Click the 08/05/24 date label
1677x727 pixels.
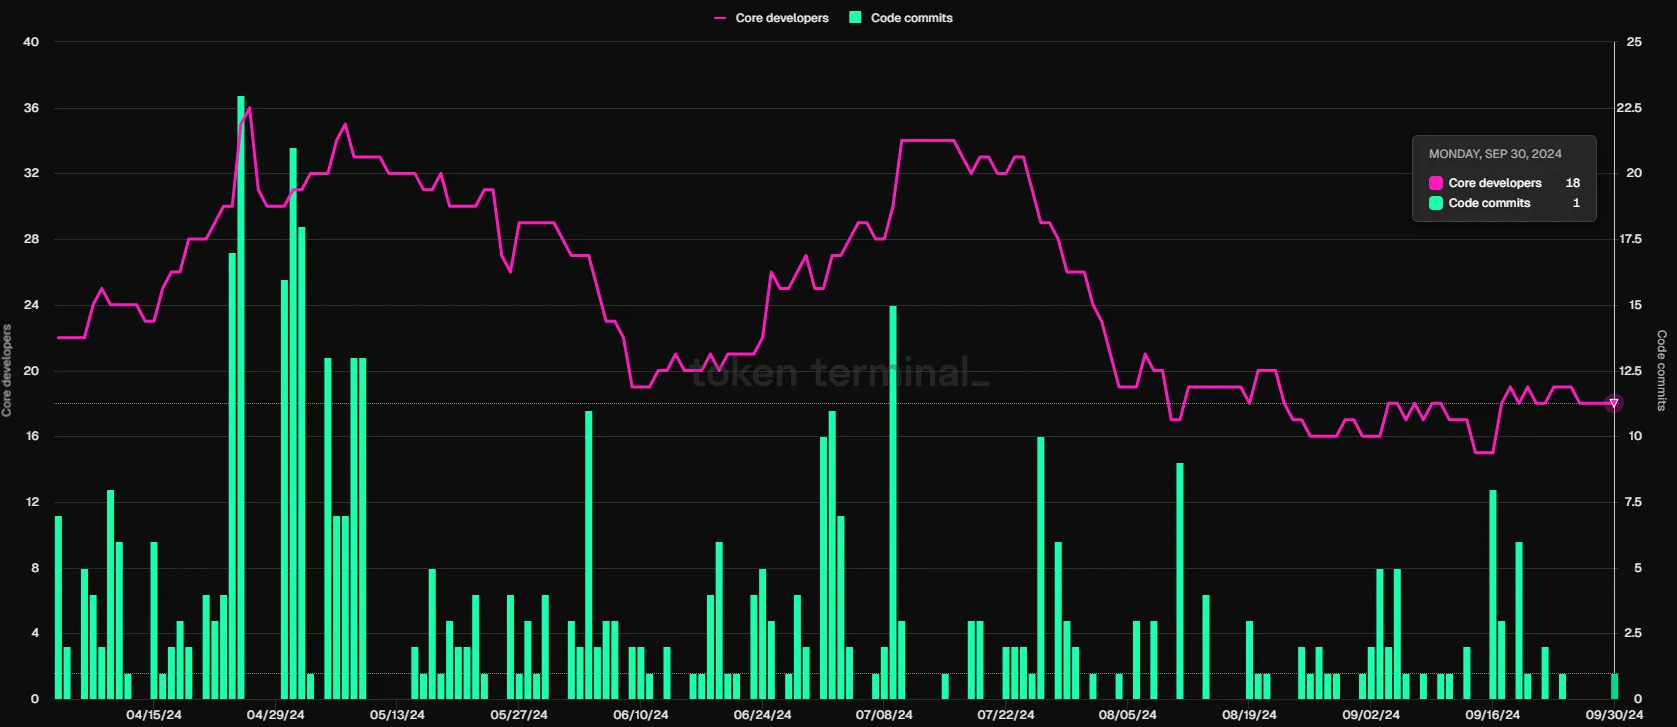point(1127,715)
